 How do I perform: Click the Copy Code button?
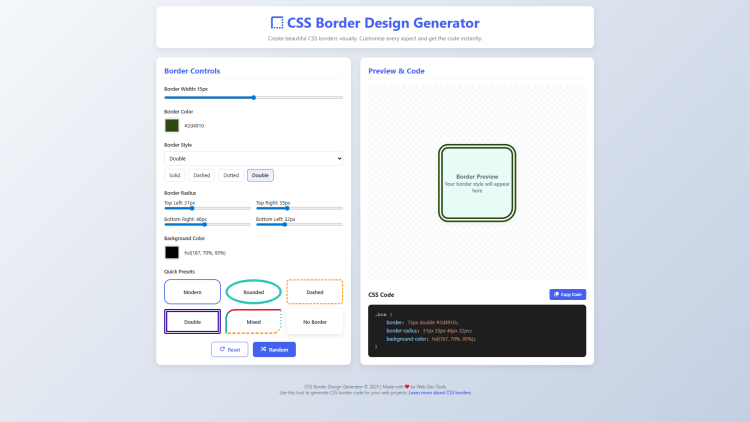(x=567, y=294)
